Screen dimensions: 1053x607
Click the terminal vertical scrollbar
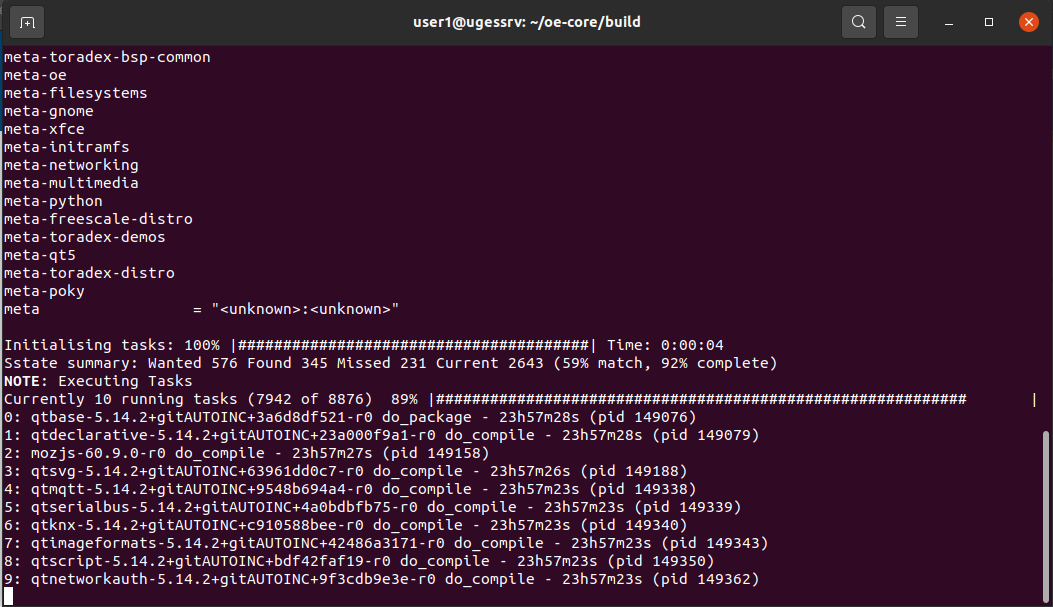[1045, 517]
